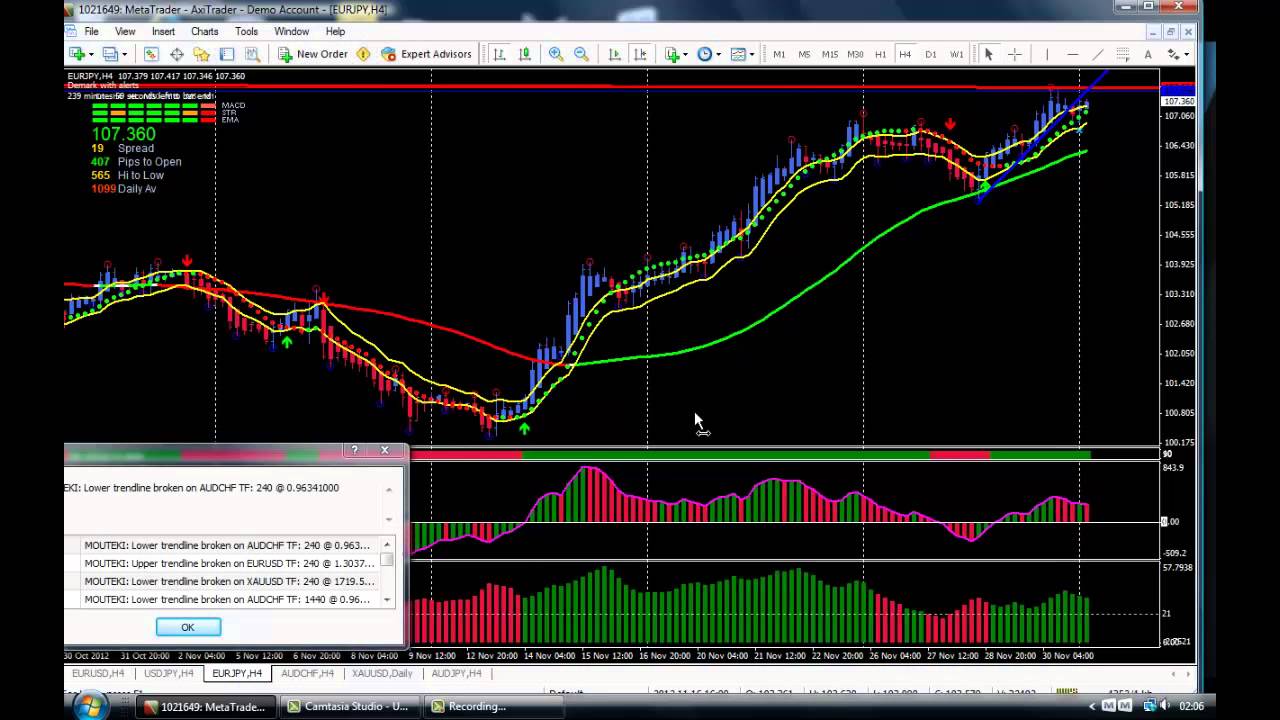1280x720 pixels.
Task: Open Camtasia Studio from taskbar
Action: coord(348,706)
